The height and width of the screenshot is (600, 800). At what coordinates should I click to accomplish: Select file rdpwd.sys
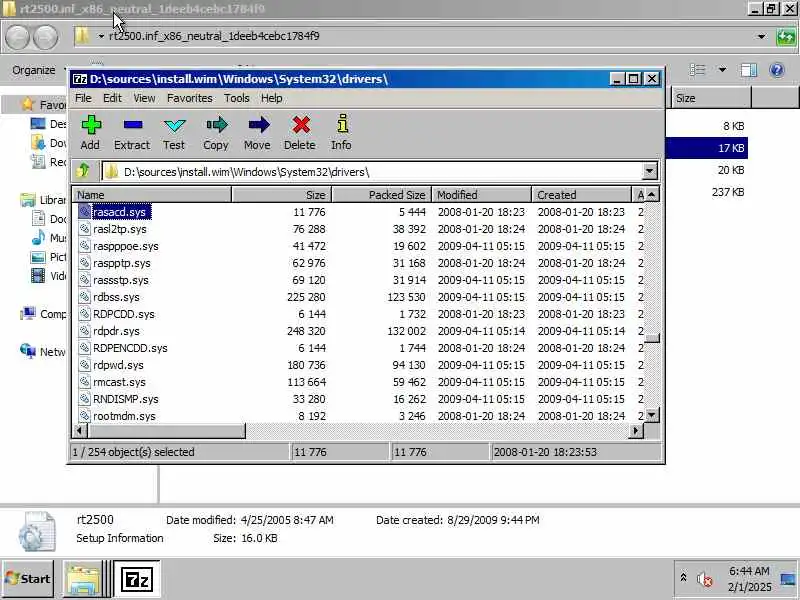coord(118,365)
